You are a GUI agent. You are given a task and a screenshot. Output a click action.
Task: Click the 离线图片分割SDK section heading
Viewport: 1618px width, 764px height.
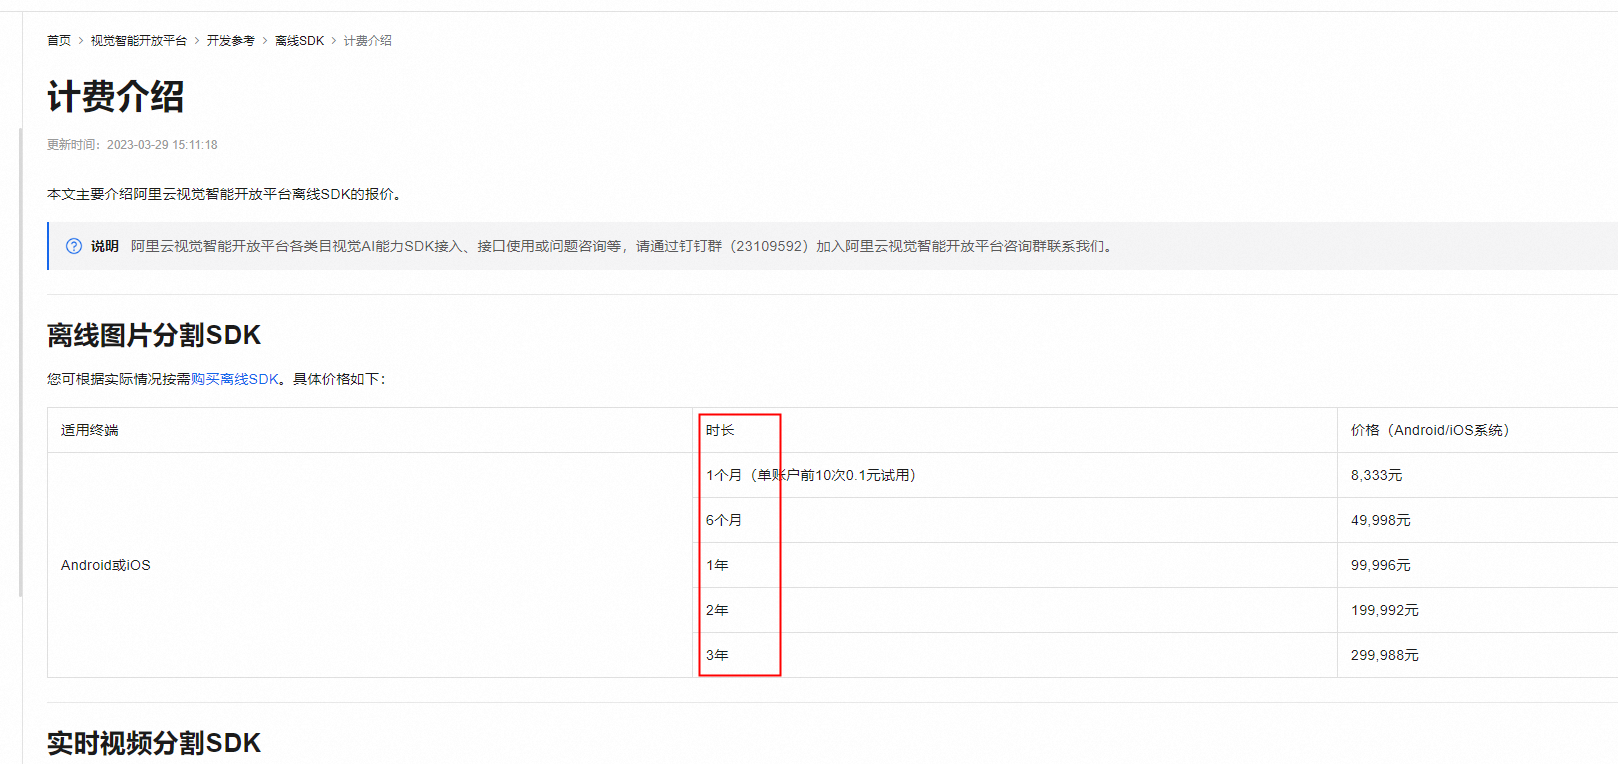click(154, 335)
